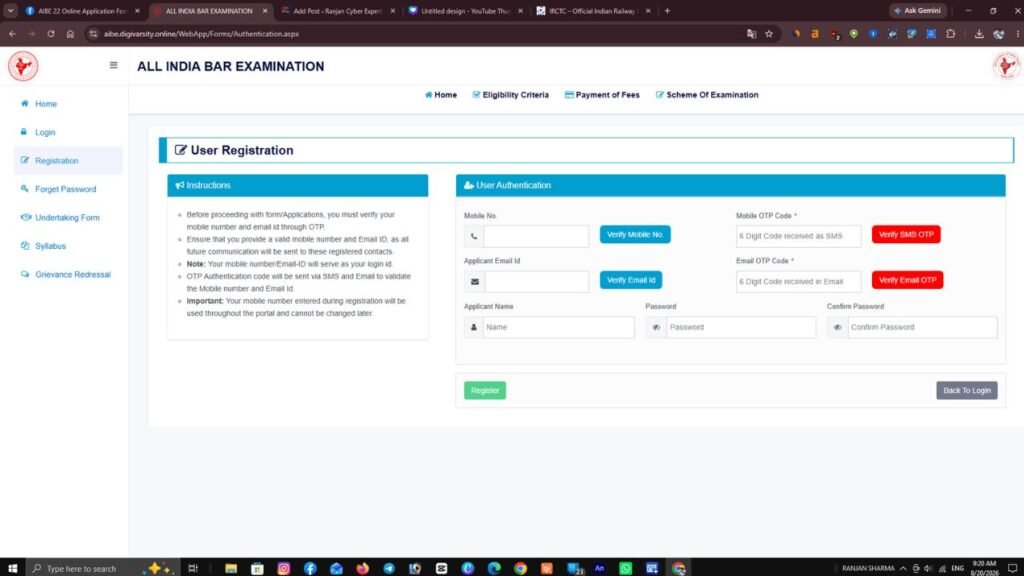Click the Confirm Password input field

(922, 327)
